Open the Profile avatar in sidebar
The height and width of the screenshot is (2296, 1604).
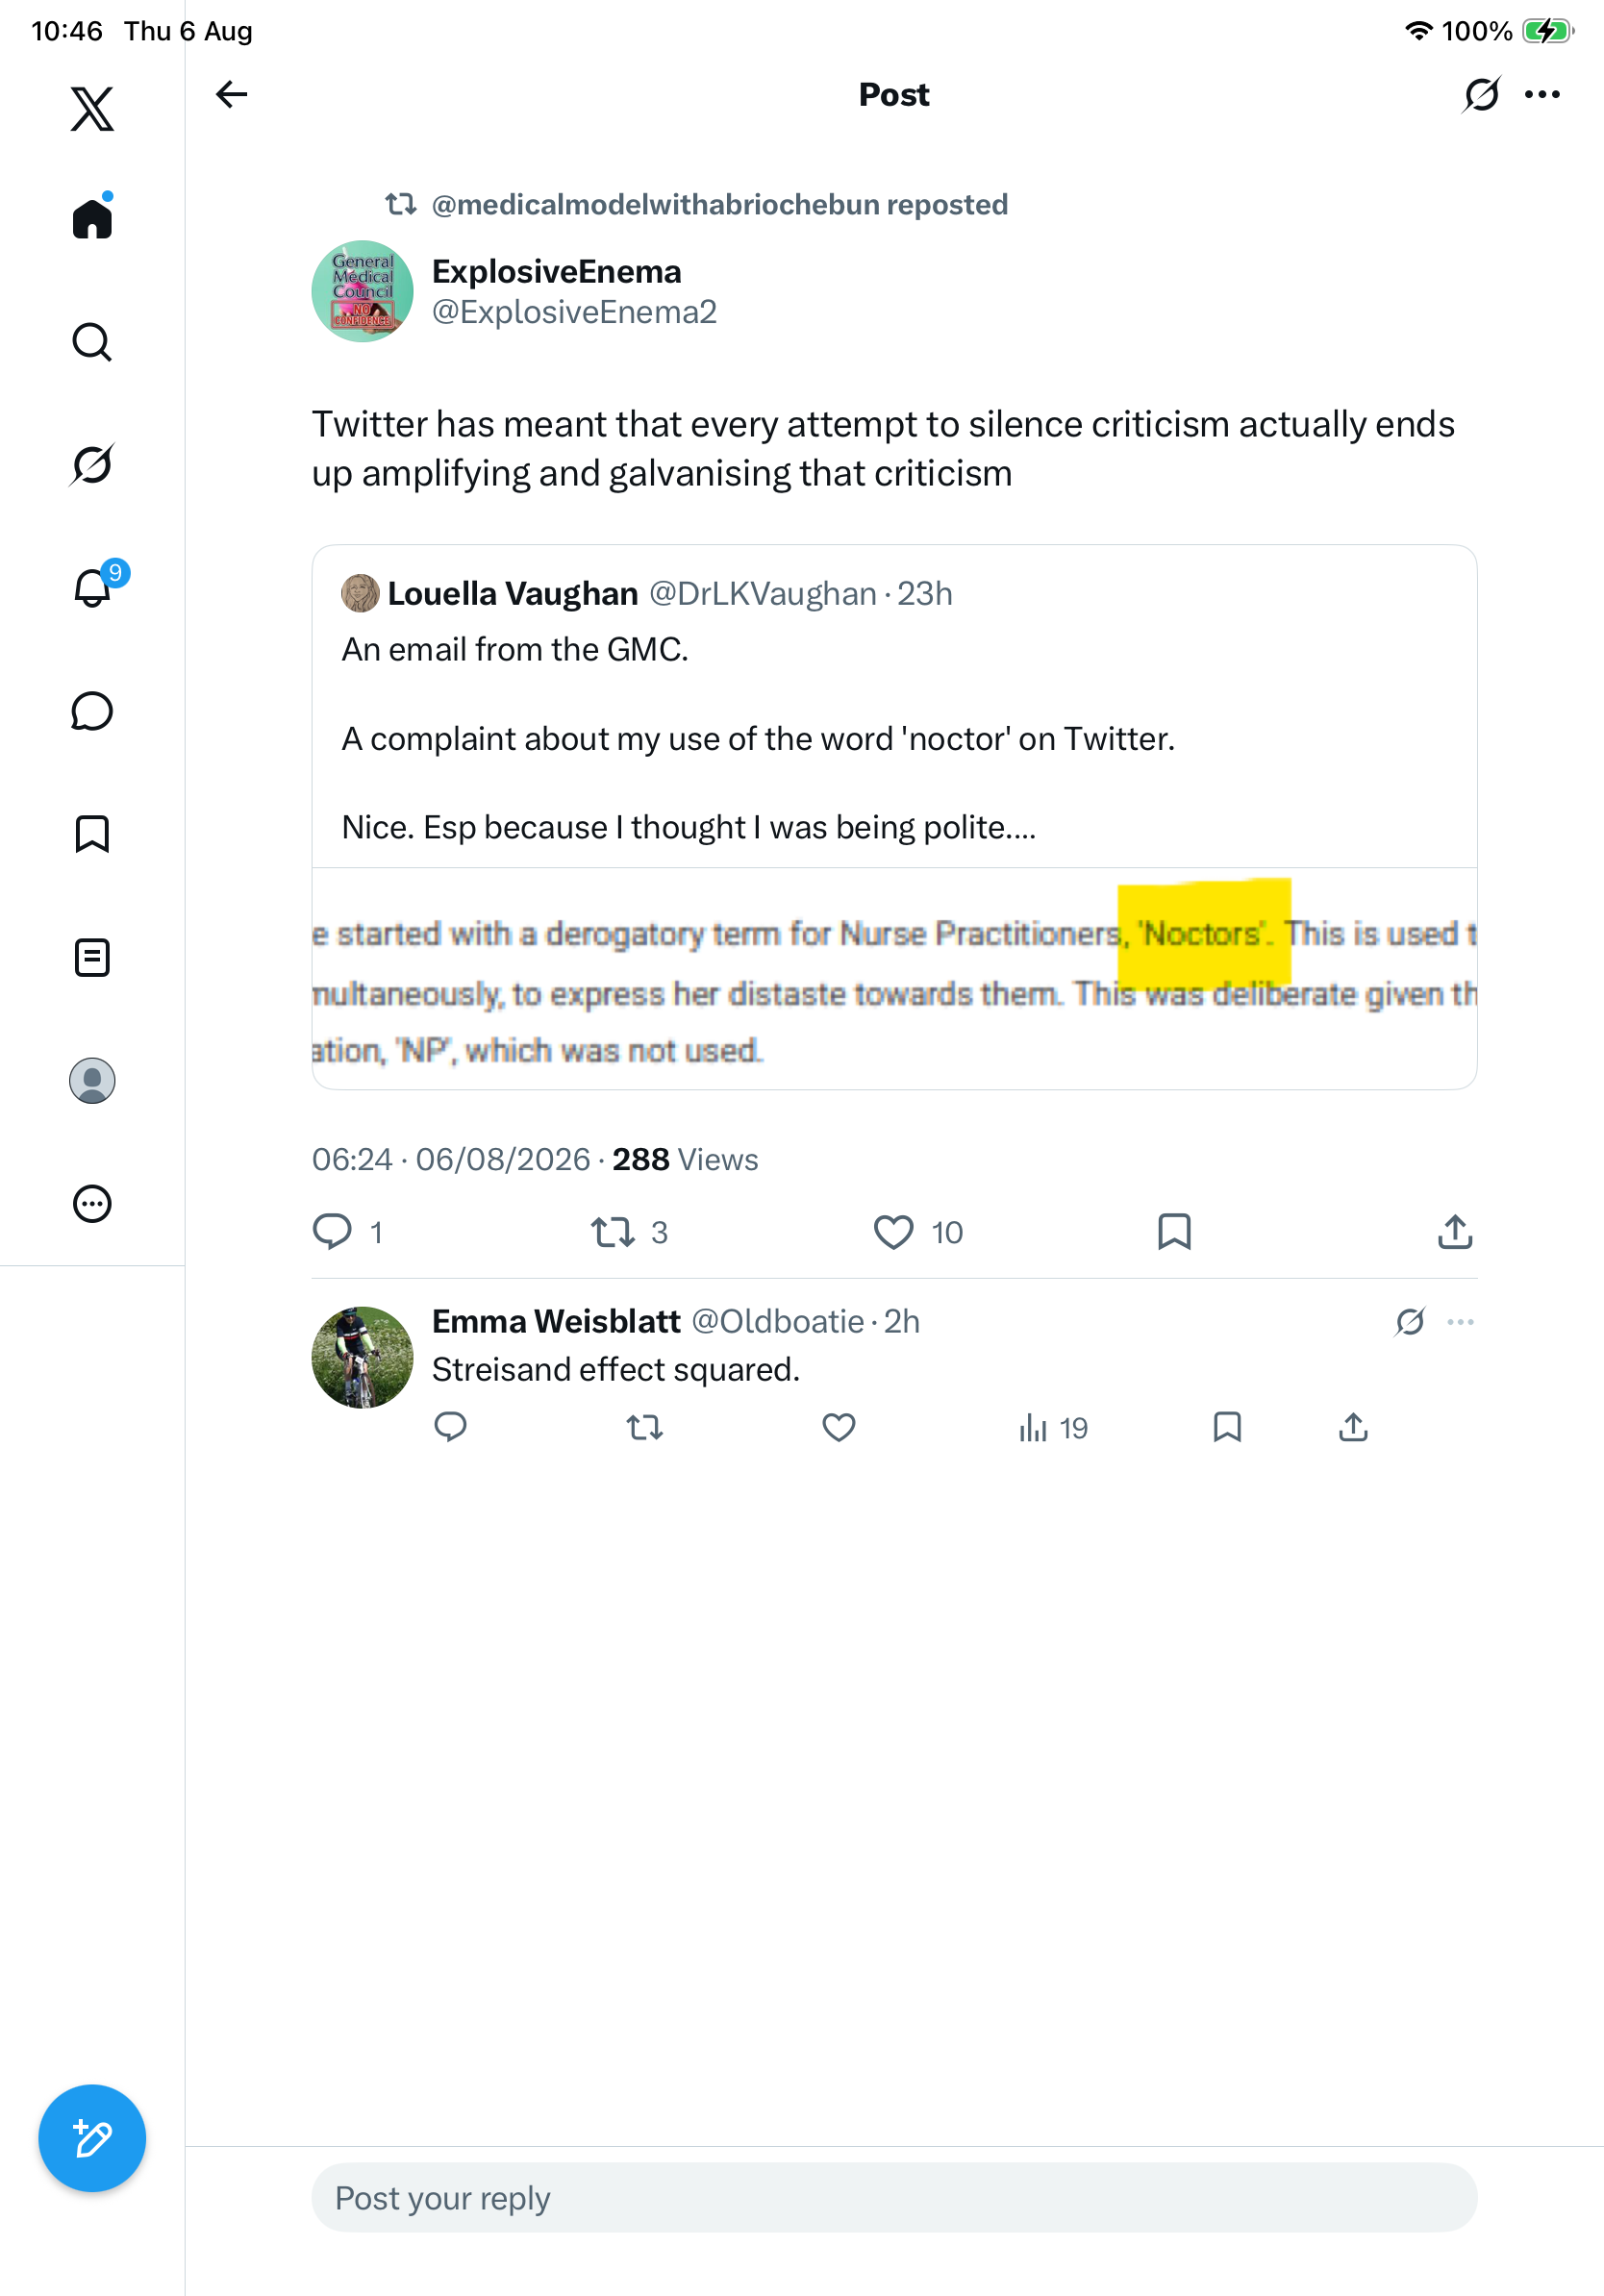pyautogui.click(x=92, y=1081)
